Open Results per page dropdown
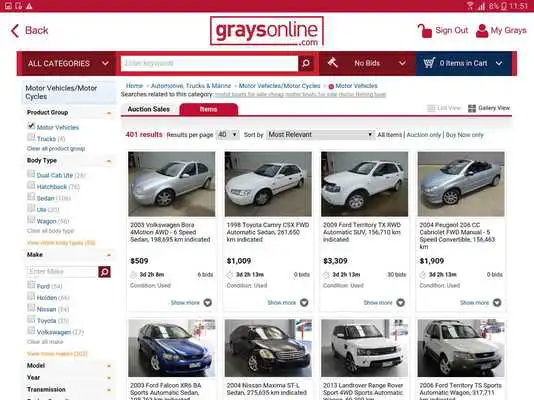The image size is (534, 400). coord(228,135)
